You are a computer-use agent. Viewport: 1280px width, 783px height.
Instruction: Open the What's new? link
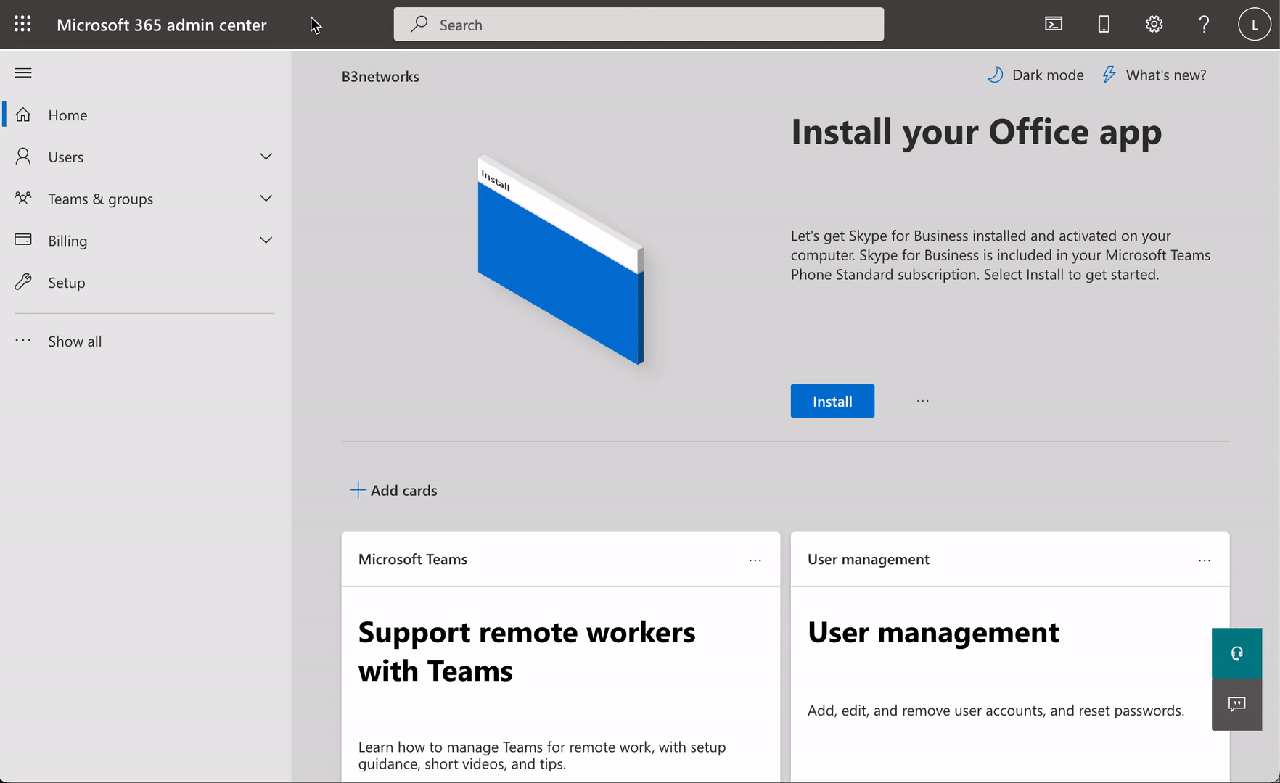point(1166,75)
